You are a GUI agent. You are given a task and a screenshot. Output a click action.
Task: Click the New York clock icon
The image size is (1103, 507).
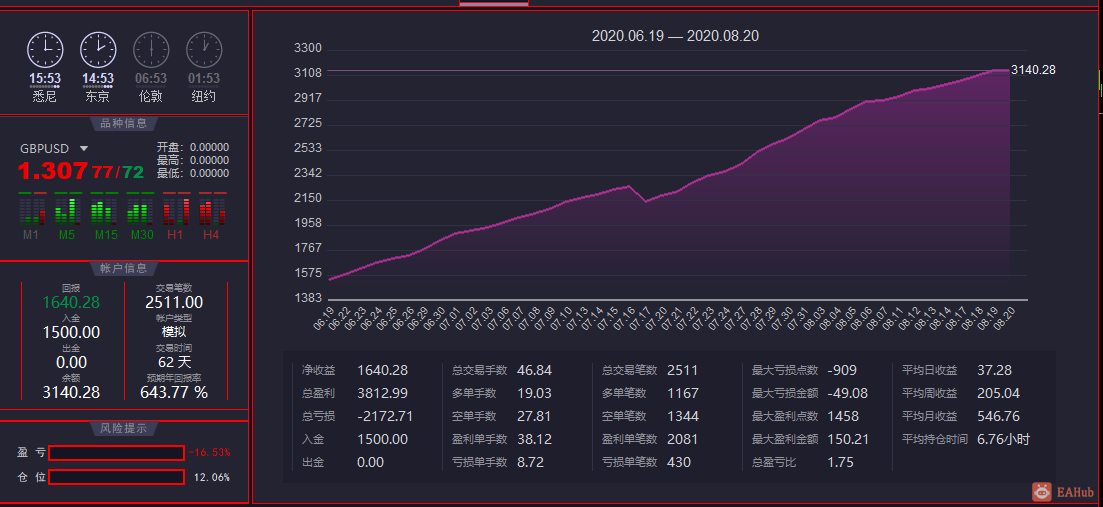click(x=204, y=50)
